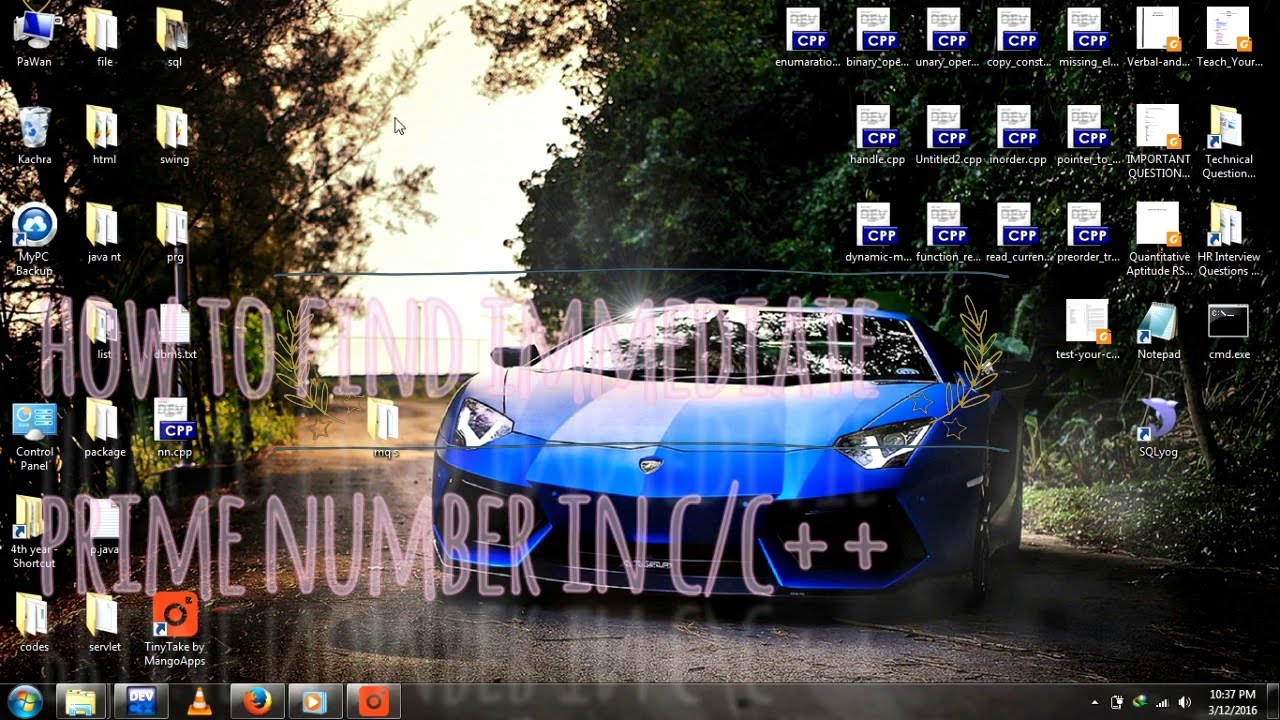This screenshot has width=1280, height=720.
Task: Open the dbms.txt file
Action: [x=174, y=330]
